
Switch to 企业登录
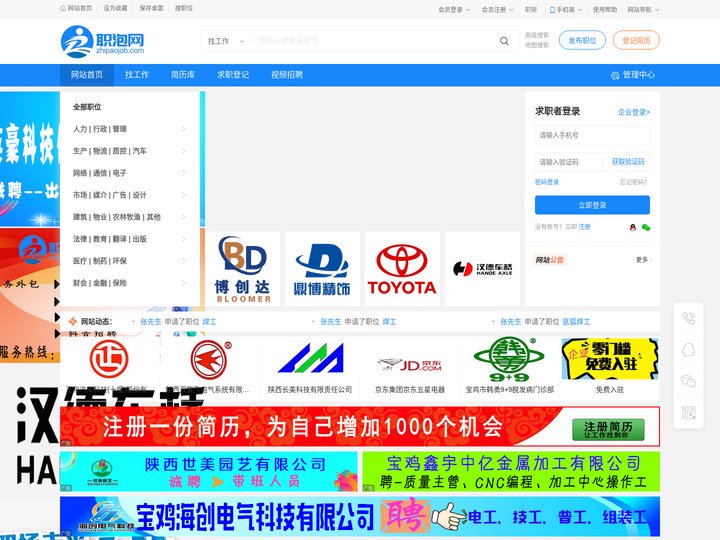click(x=634, y=112)
